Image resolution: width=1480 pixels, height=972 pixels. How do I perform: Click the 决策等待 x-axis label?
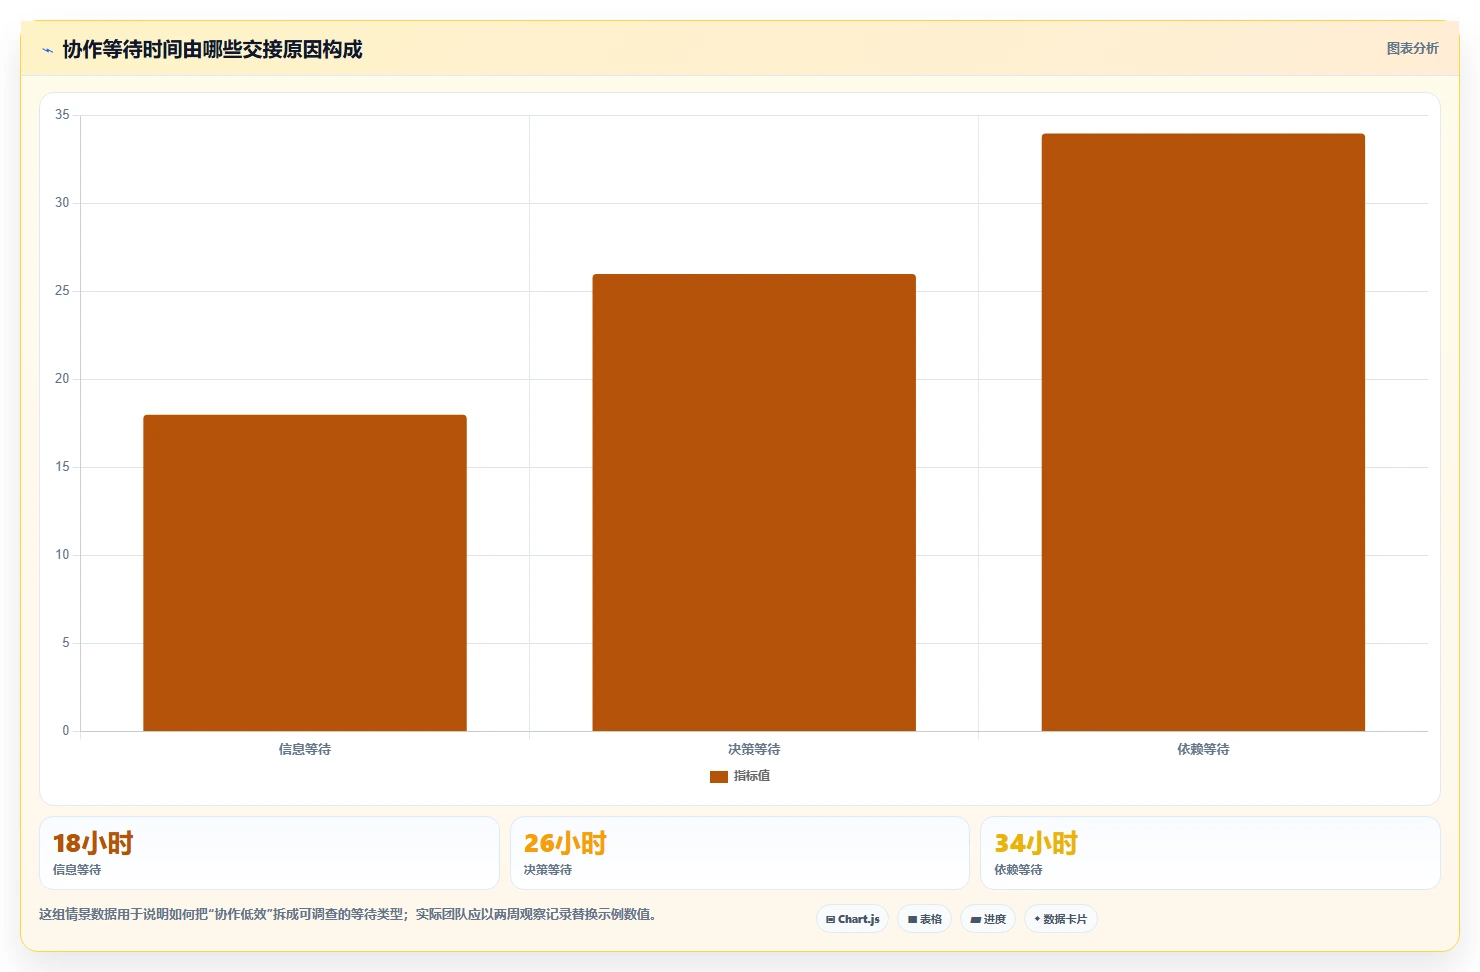[x=754, y=749]
